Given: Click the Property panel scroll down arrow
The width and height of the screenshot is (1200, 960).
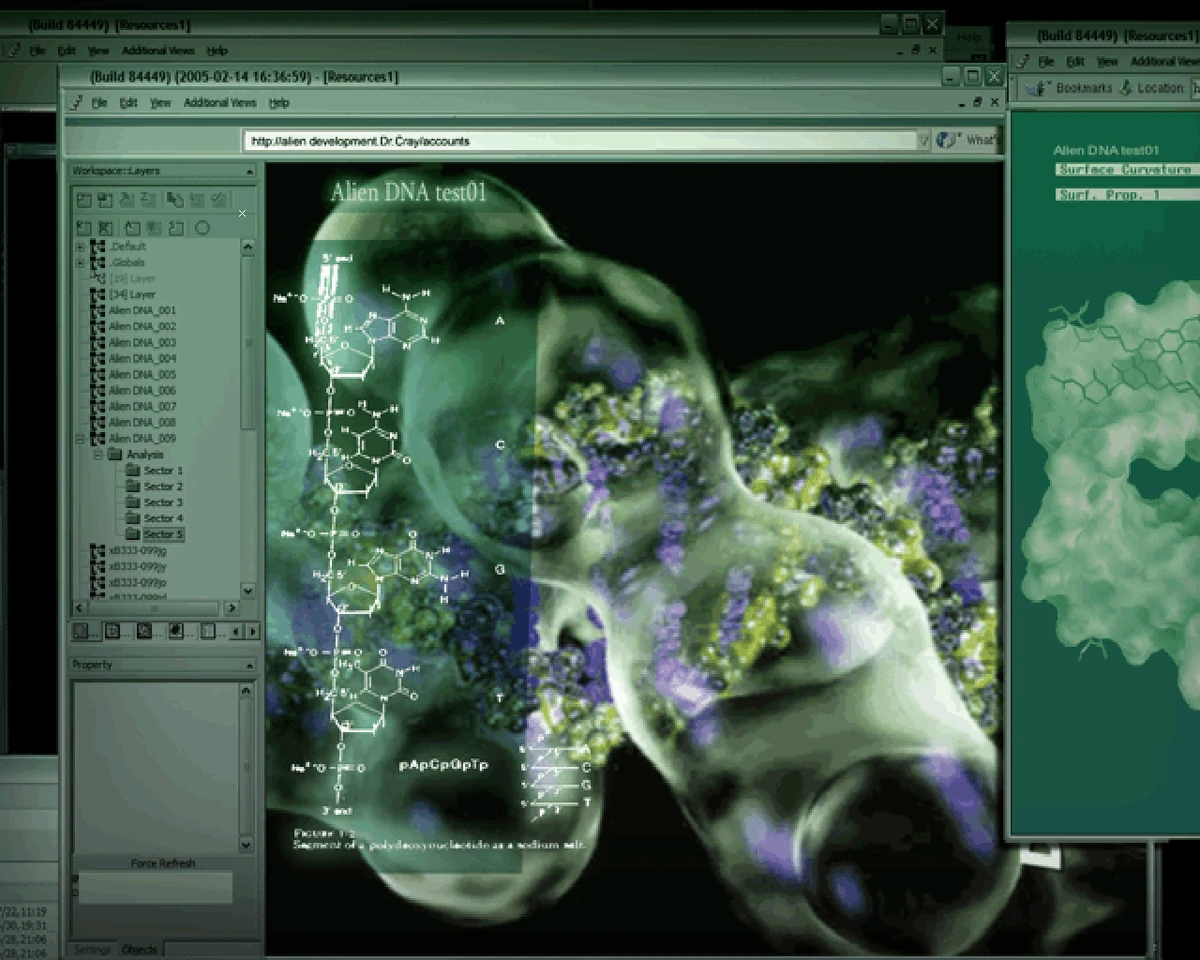Looking at the screenshot, I should tap(248, 845).
